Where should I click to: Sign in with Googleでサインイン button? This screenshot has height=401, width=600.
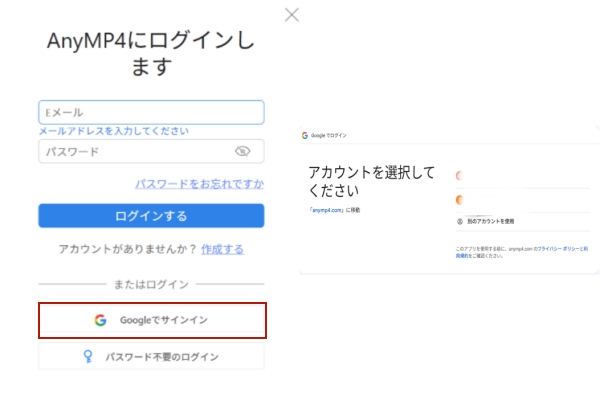[152, 320]
